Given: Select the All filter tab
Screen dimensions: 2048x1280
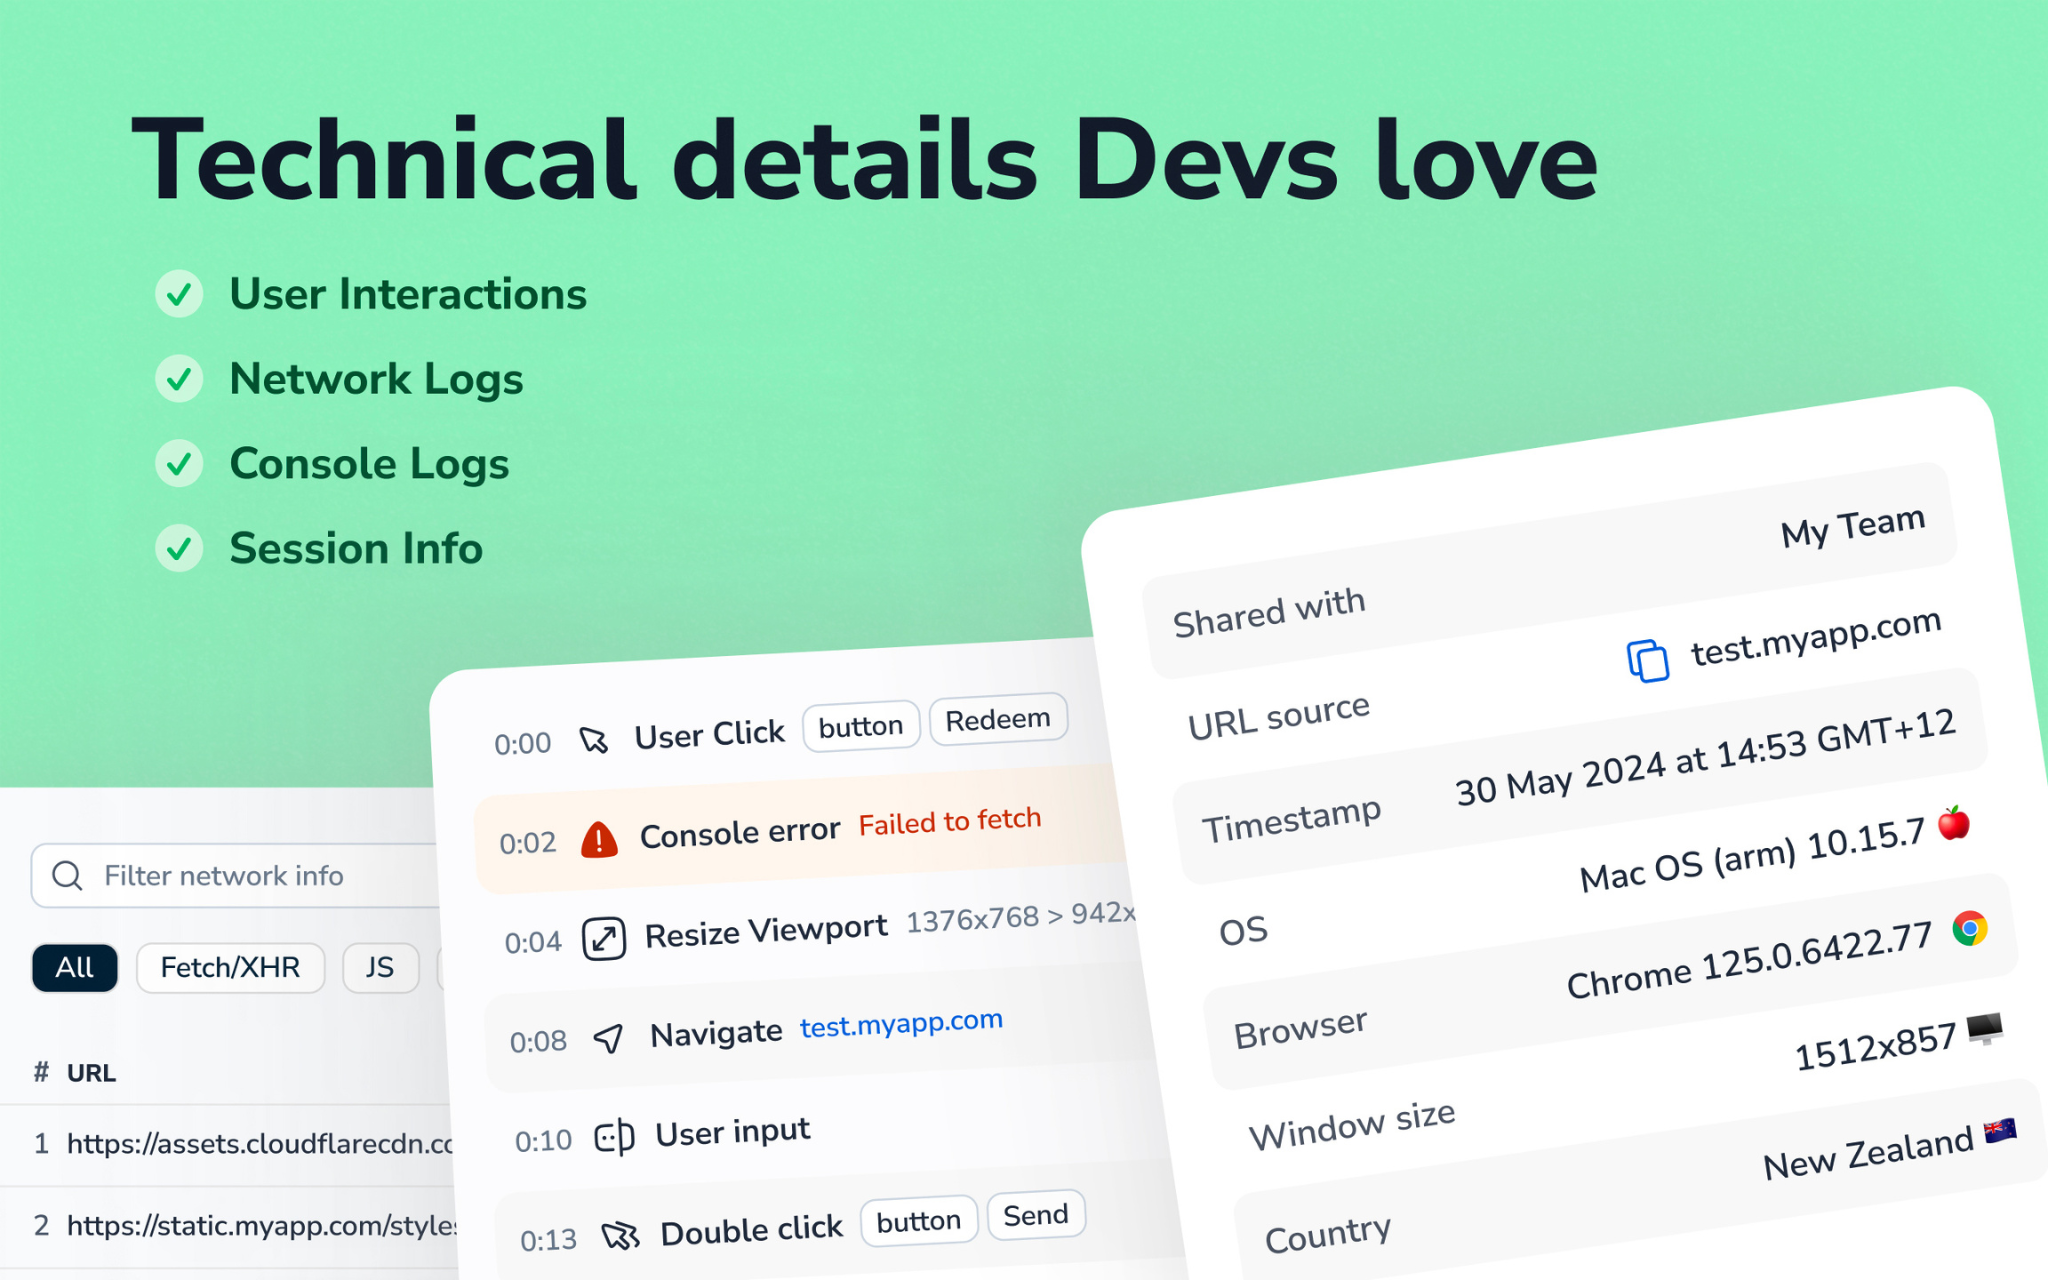Looking at the screenshot, I should coord(75,968).
